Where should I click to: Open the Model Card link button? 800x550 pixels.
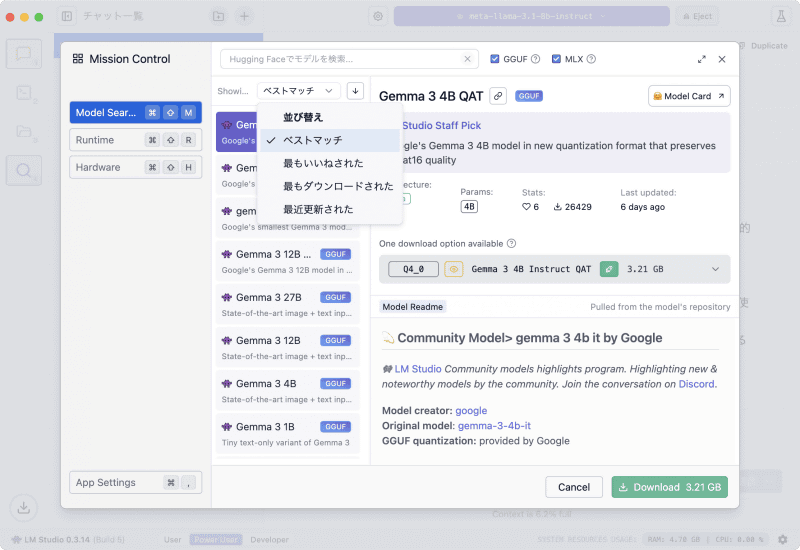coord(689,96)
